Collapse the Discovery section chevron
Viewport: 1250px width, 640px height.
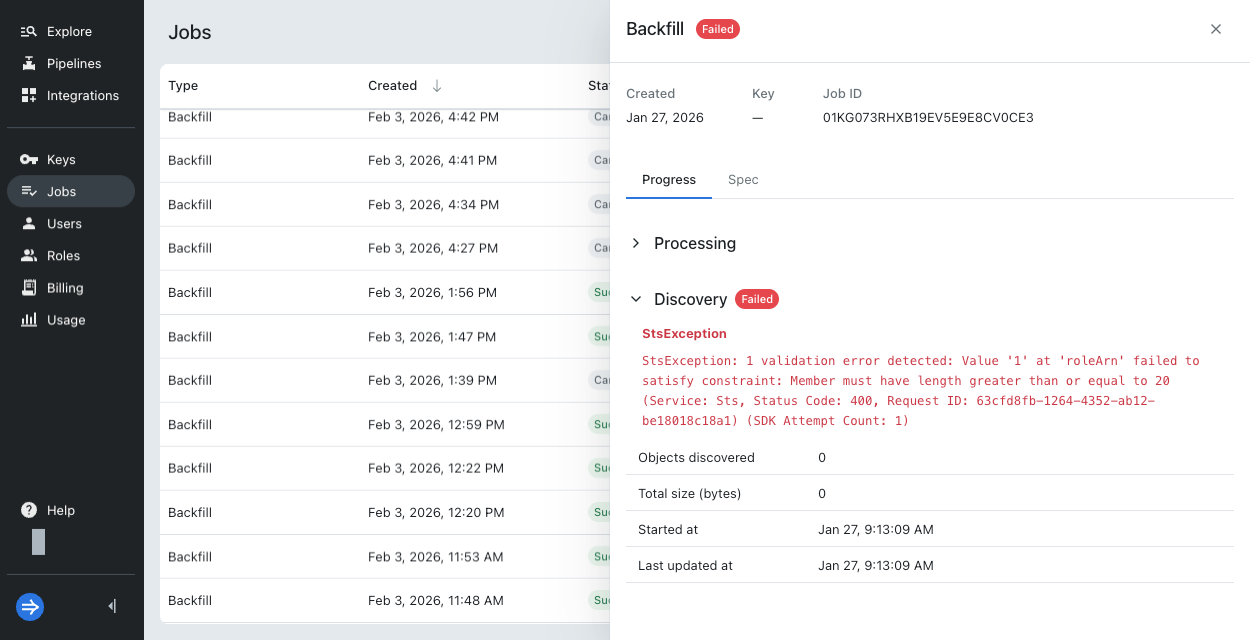point(636,299)
